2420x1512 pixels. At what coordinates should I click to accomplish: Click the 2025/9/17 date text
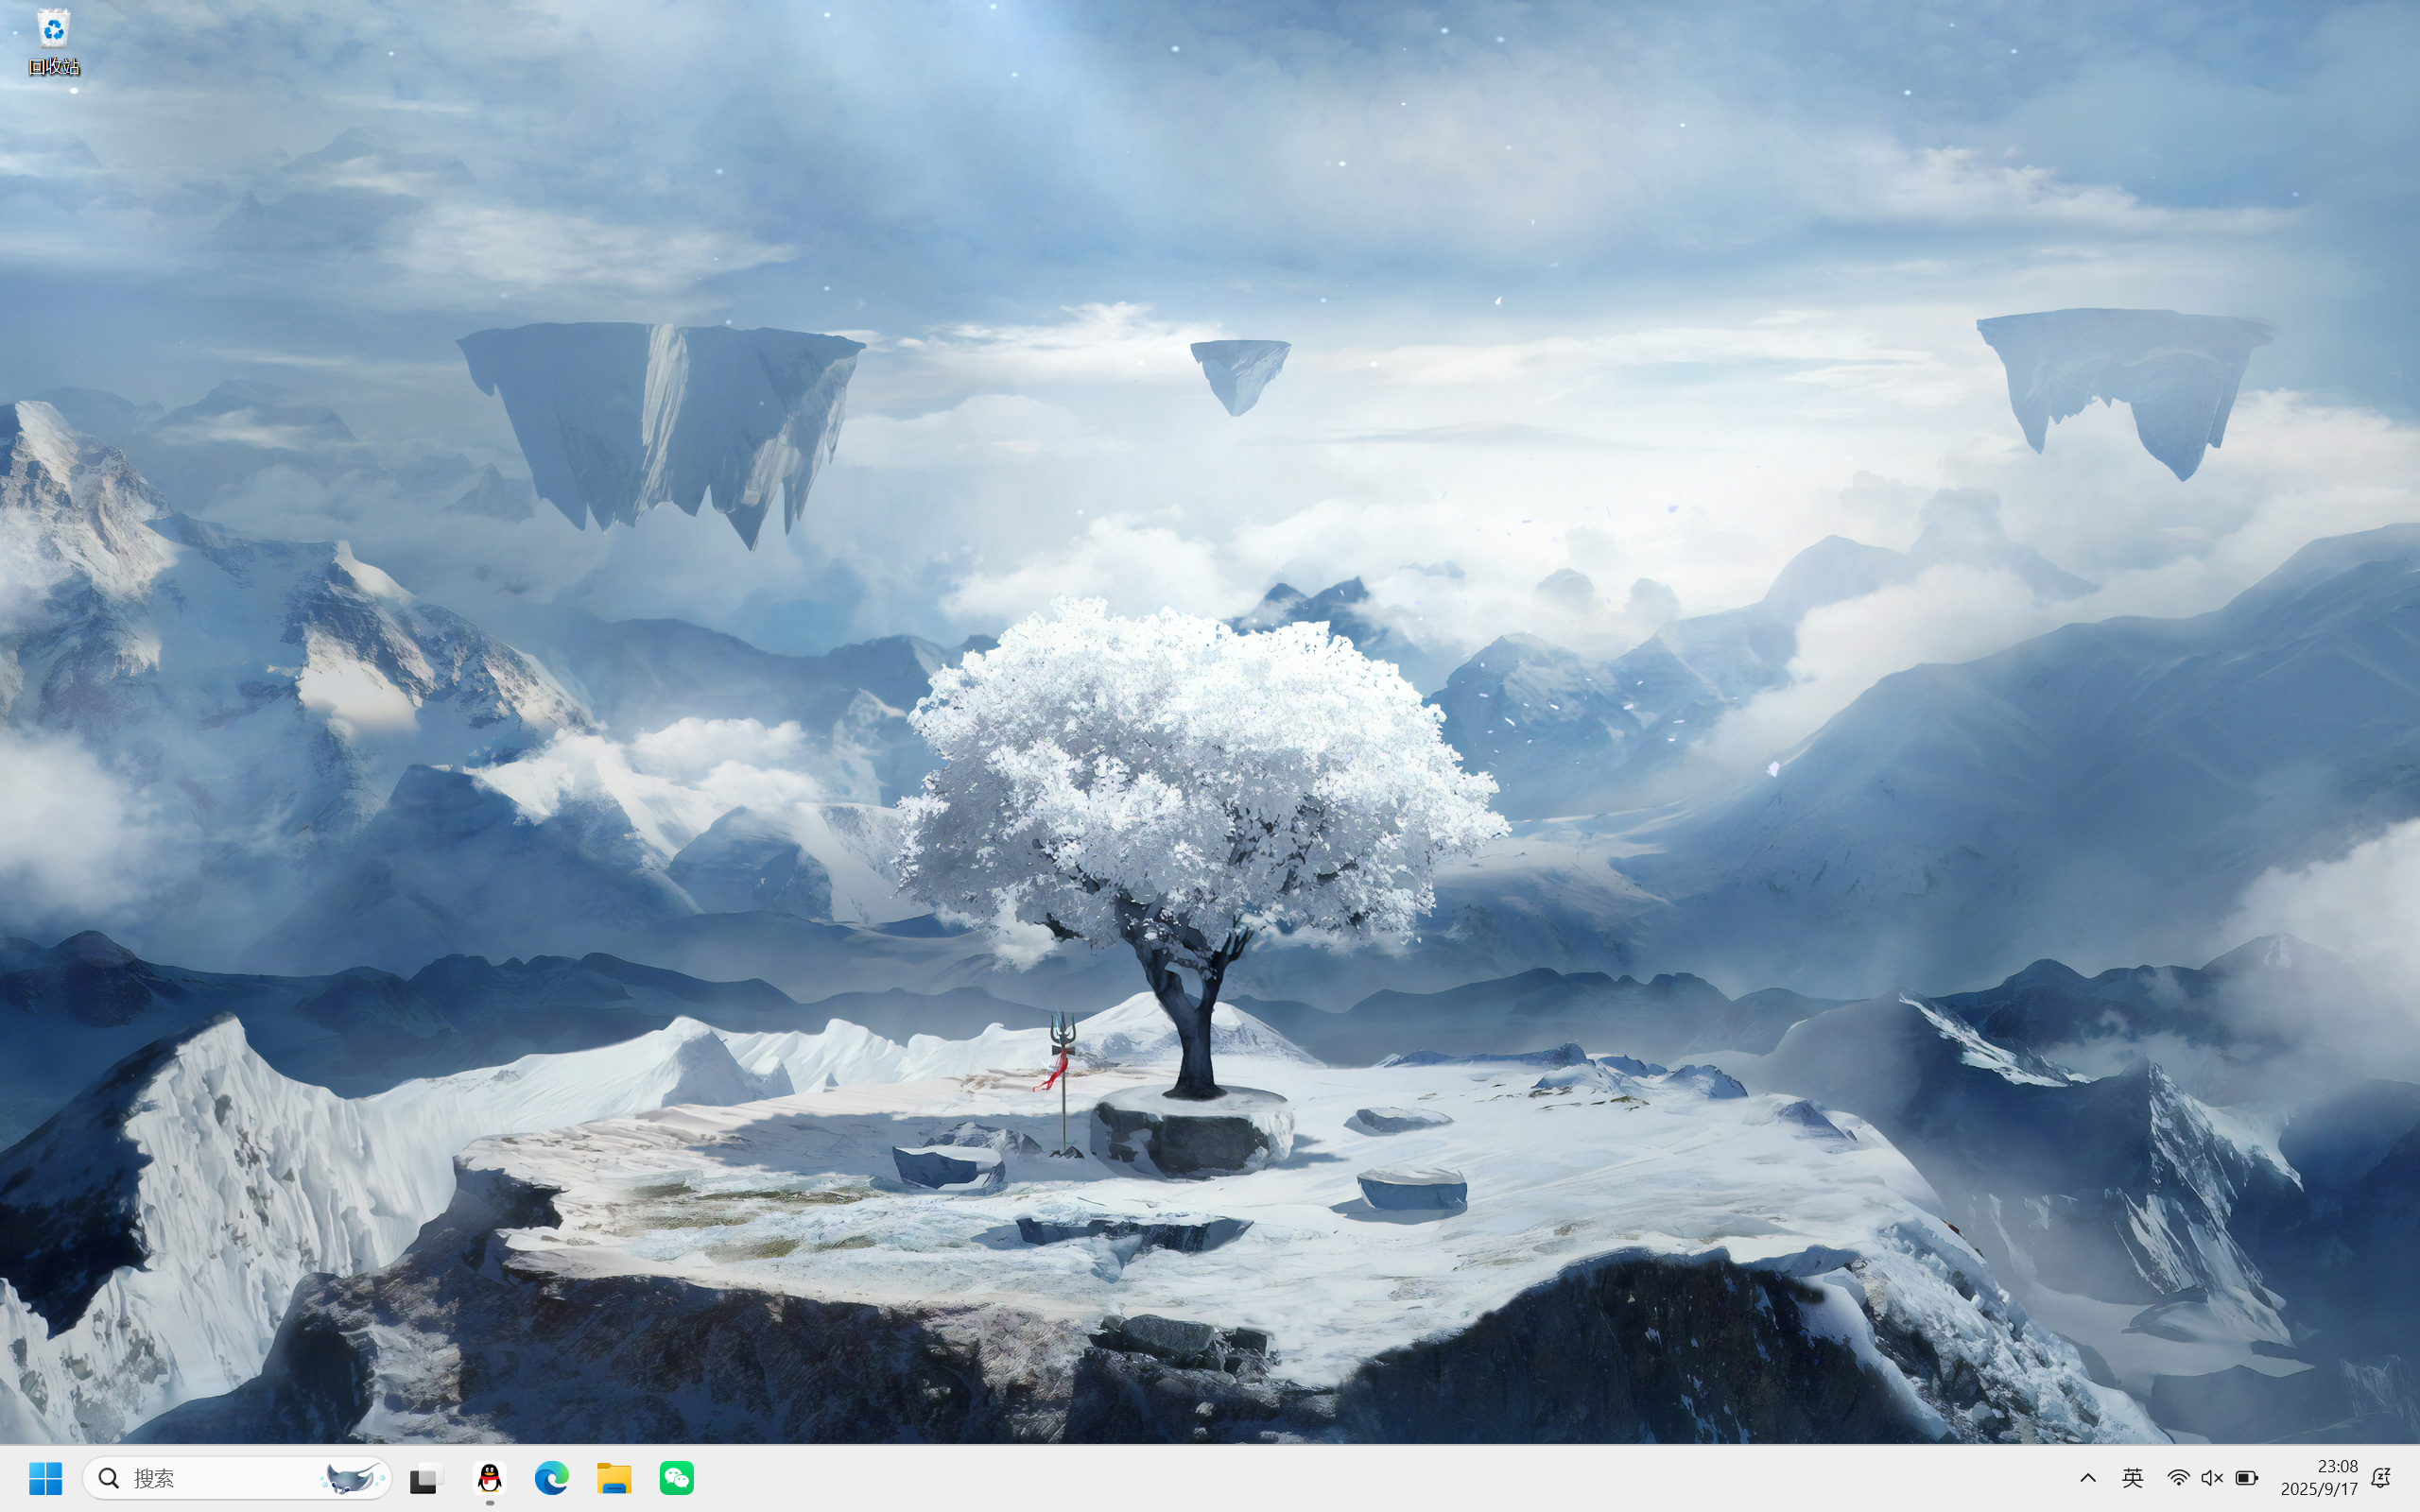2319,1488
